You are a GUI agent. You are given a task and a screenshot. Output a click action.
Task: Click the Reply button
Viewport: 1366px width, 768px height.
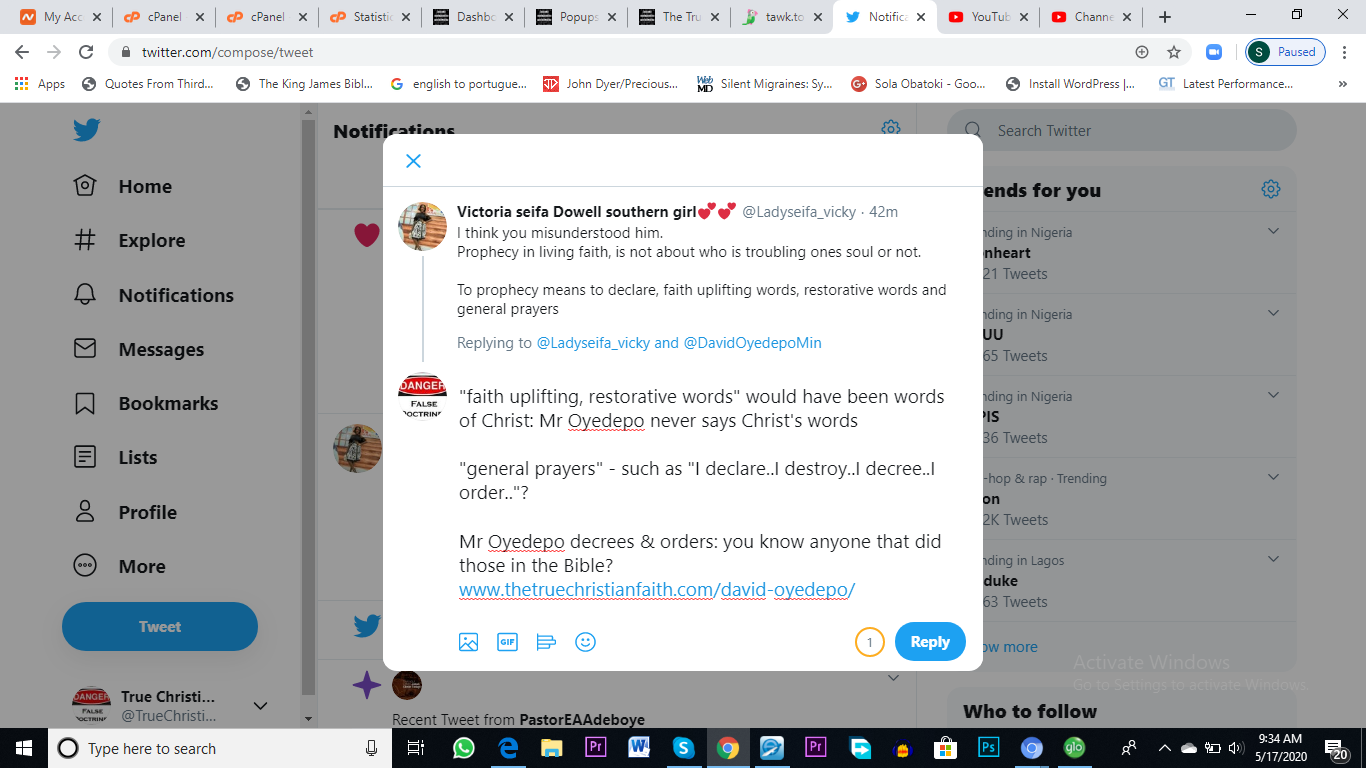click(x=930, y=642)
